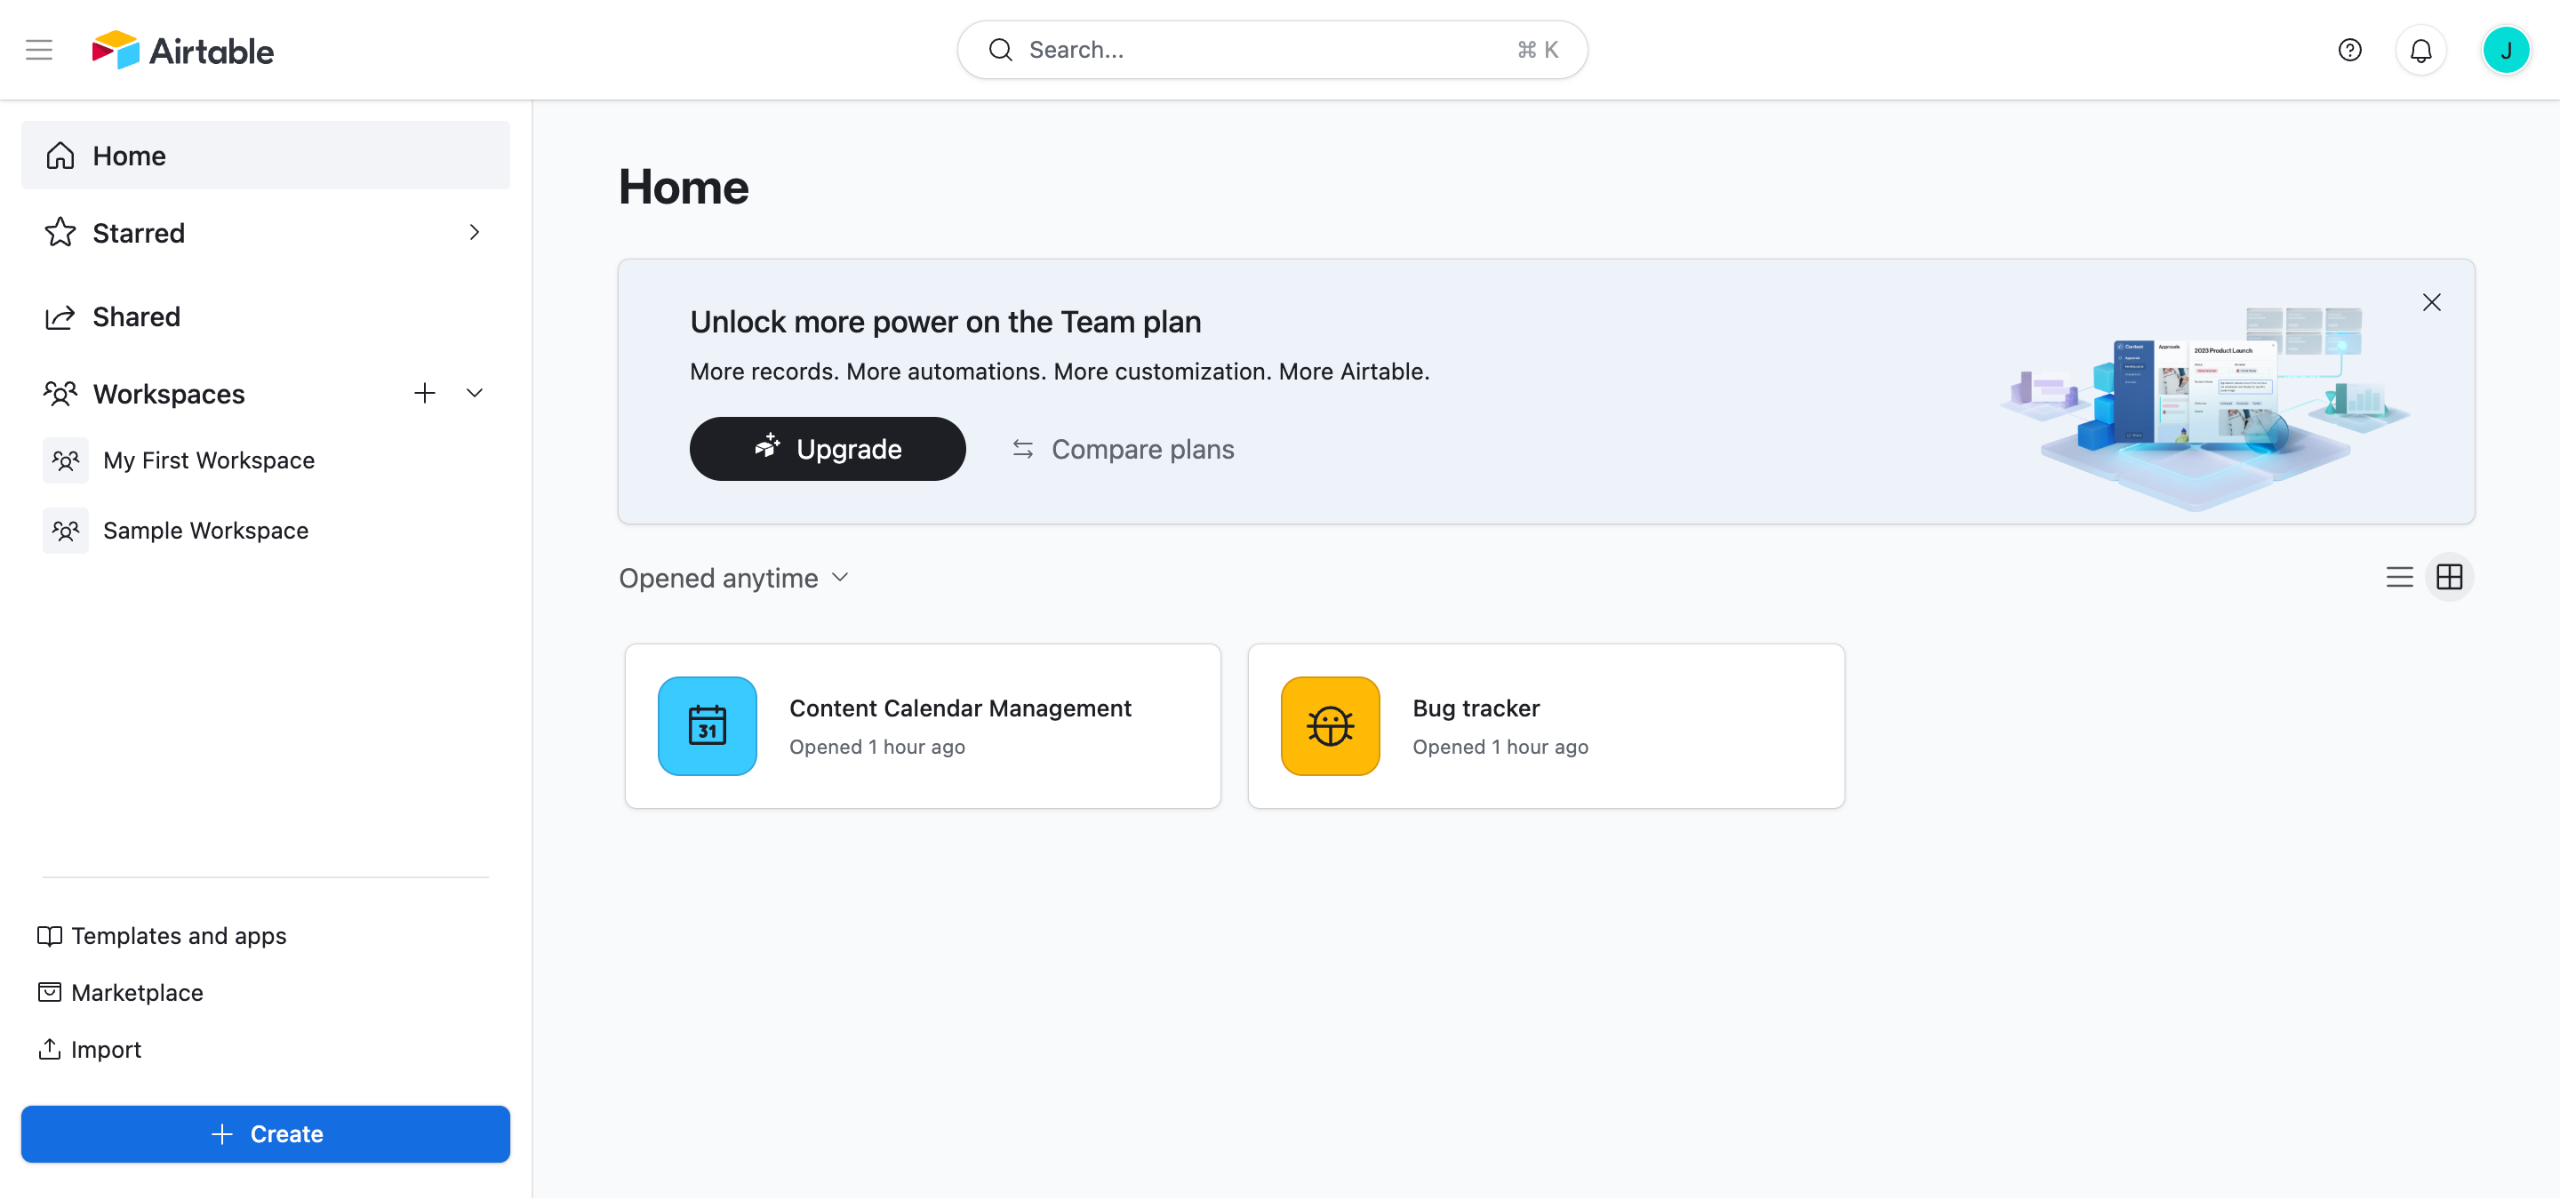Open the Bug tracker bug icon
Viewport: 2560px width, 1198px height.
1330,726
